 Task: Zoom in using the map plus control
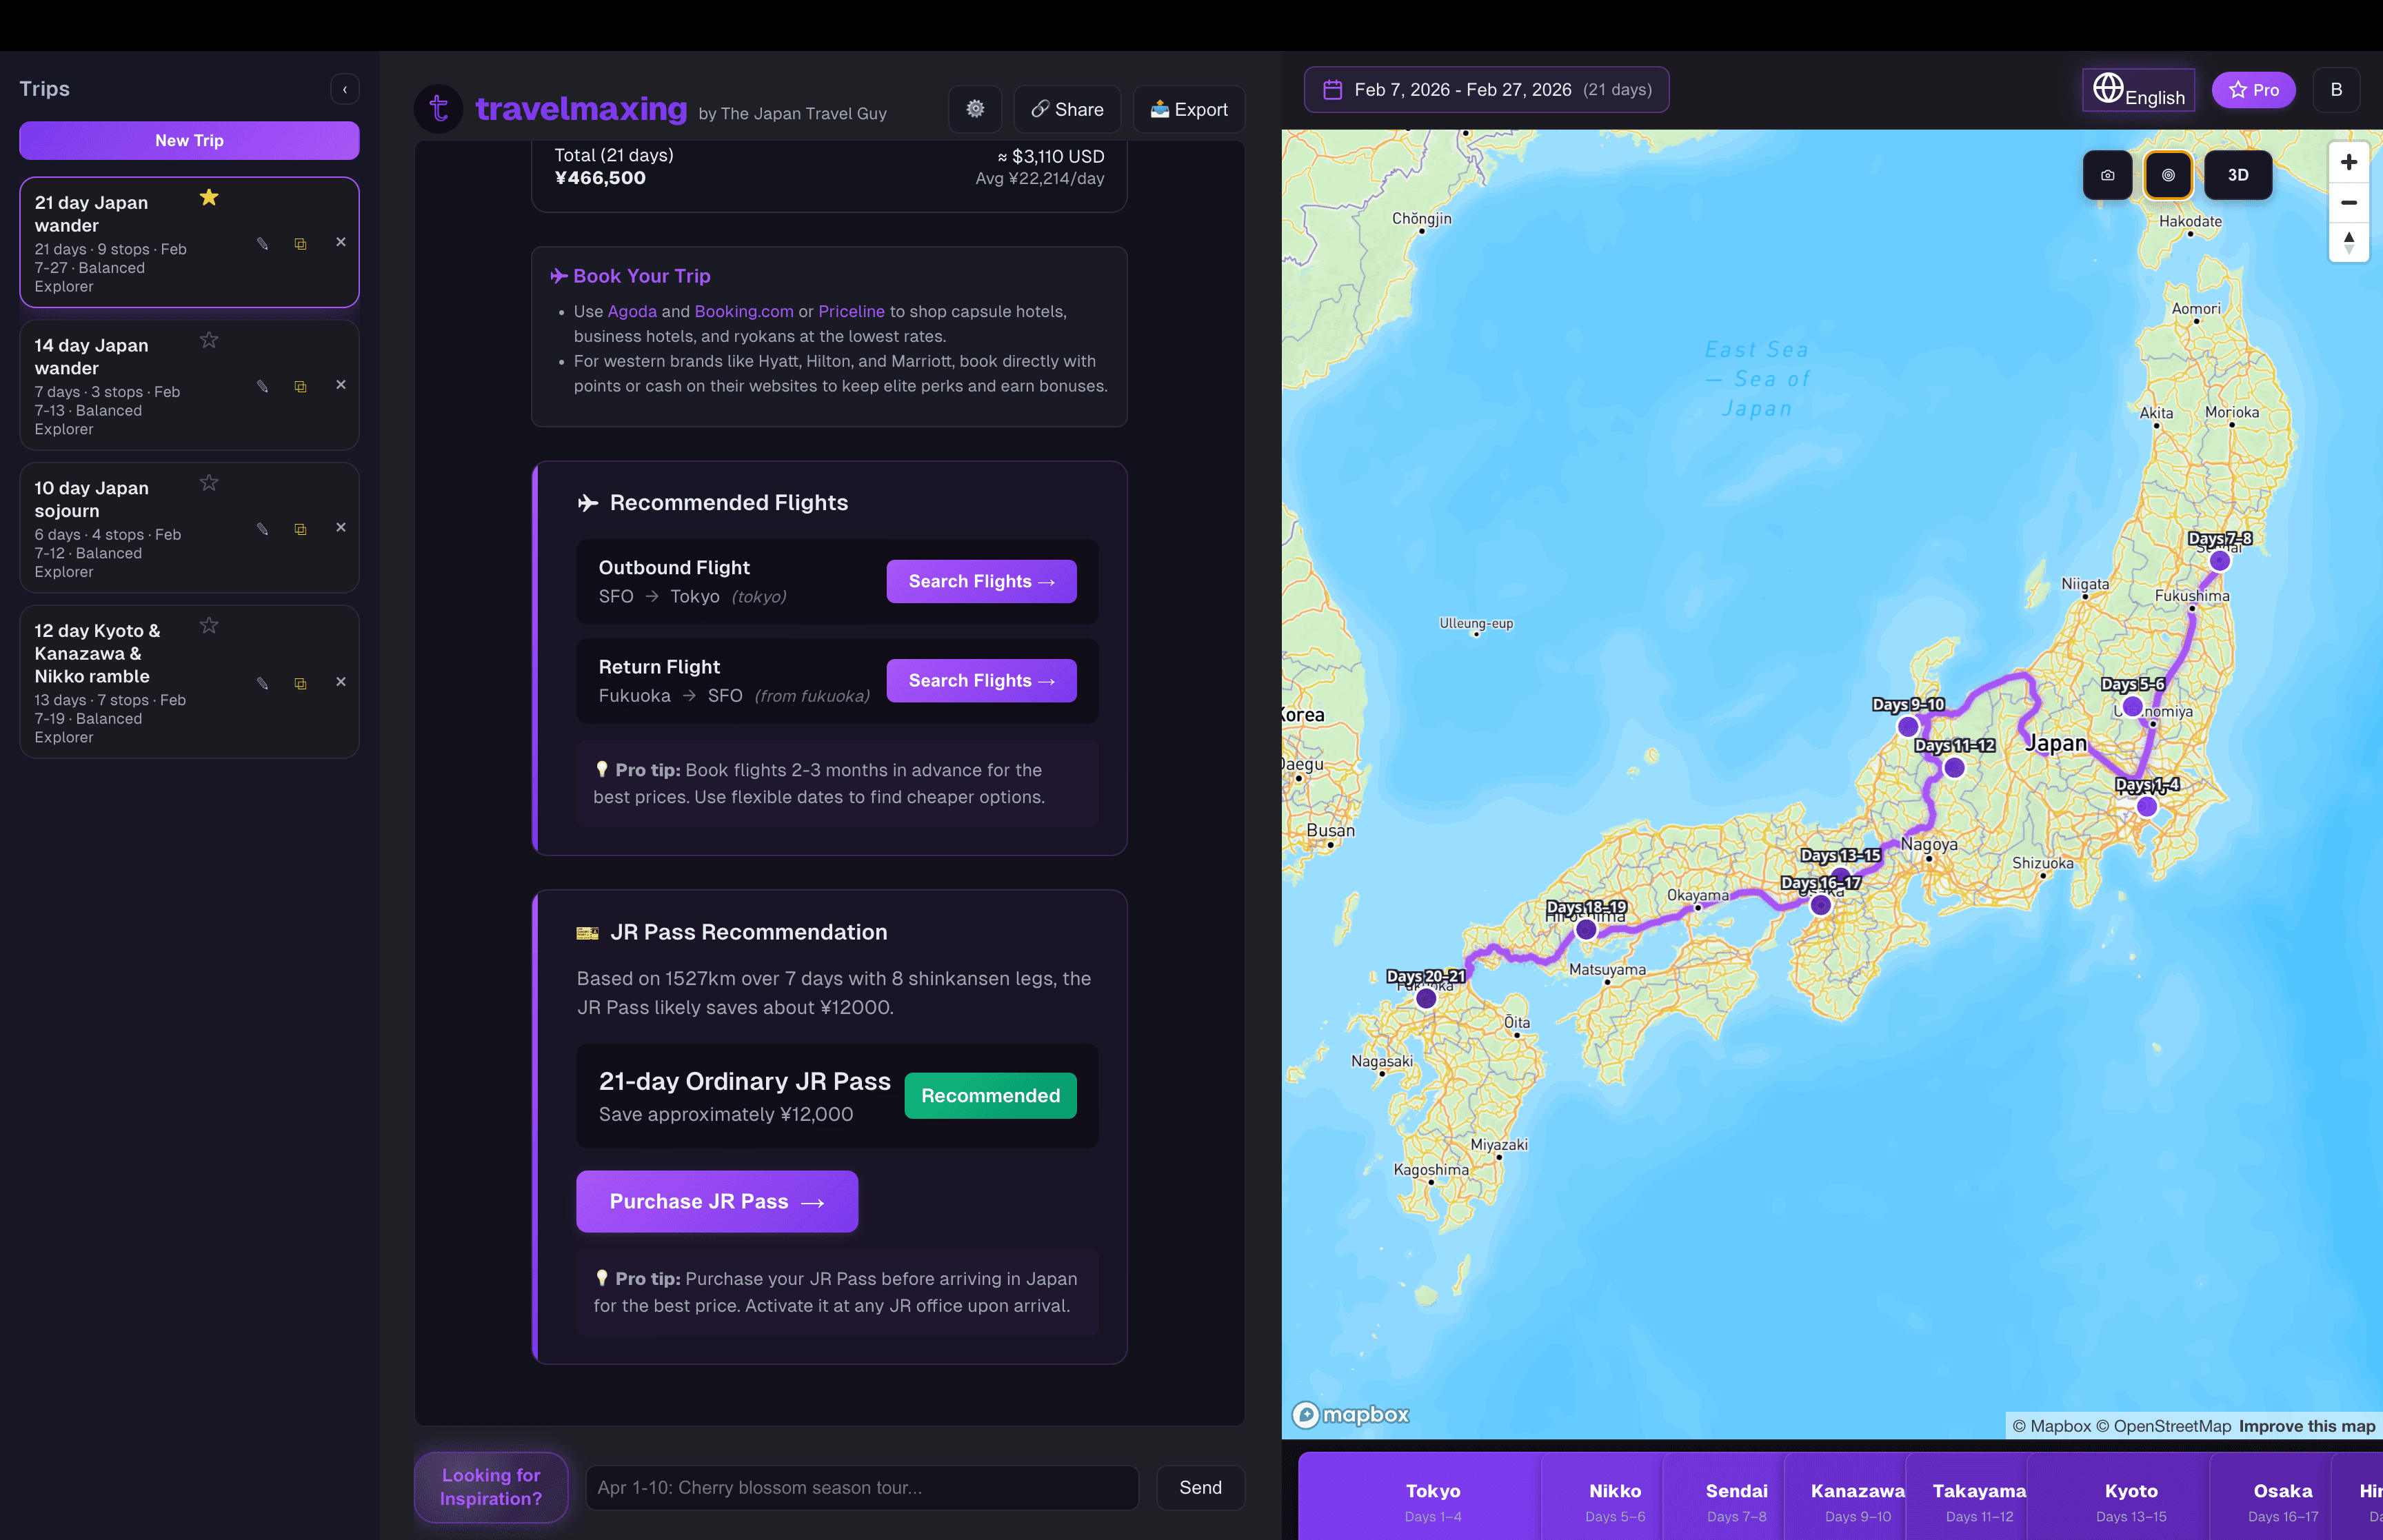(2349, 161)
